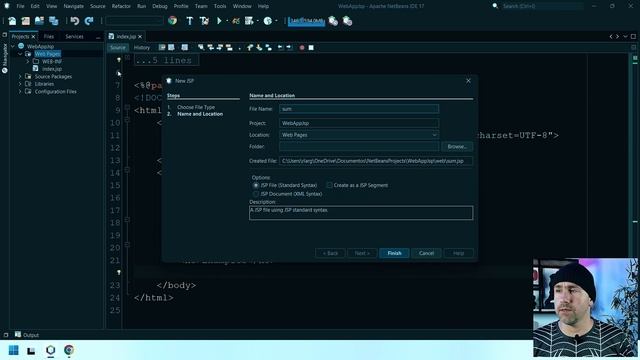The height and width of the screenshot is (360, 640).
Task: Select JSP File (Standard Syntax) radio button
Action: coord(256,185)
